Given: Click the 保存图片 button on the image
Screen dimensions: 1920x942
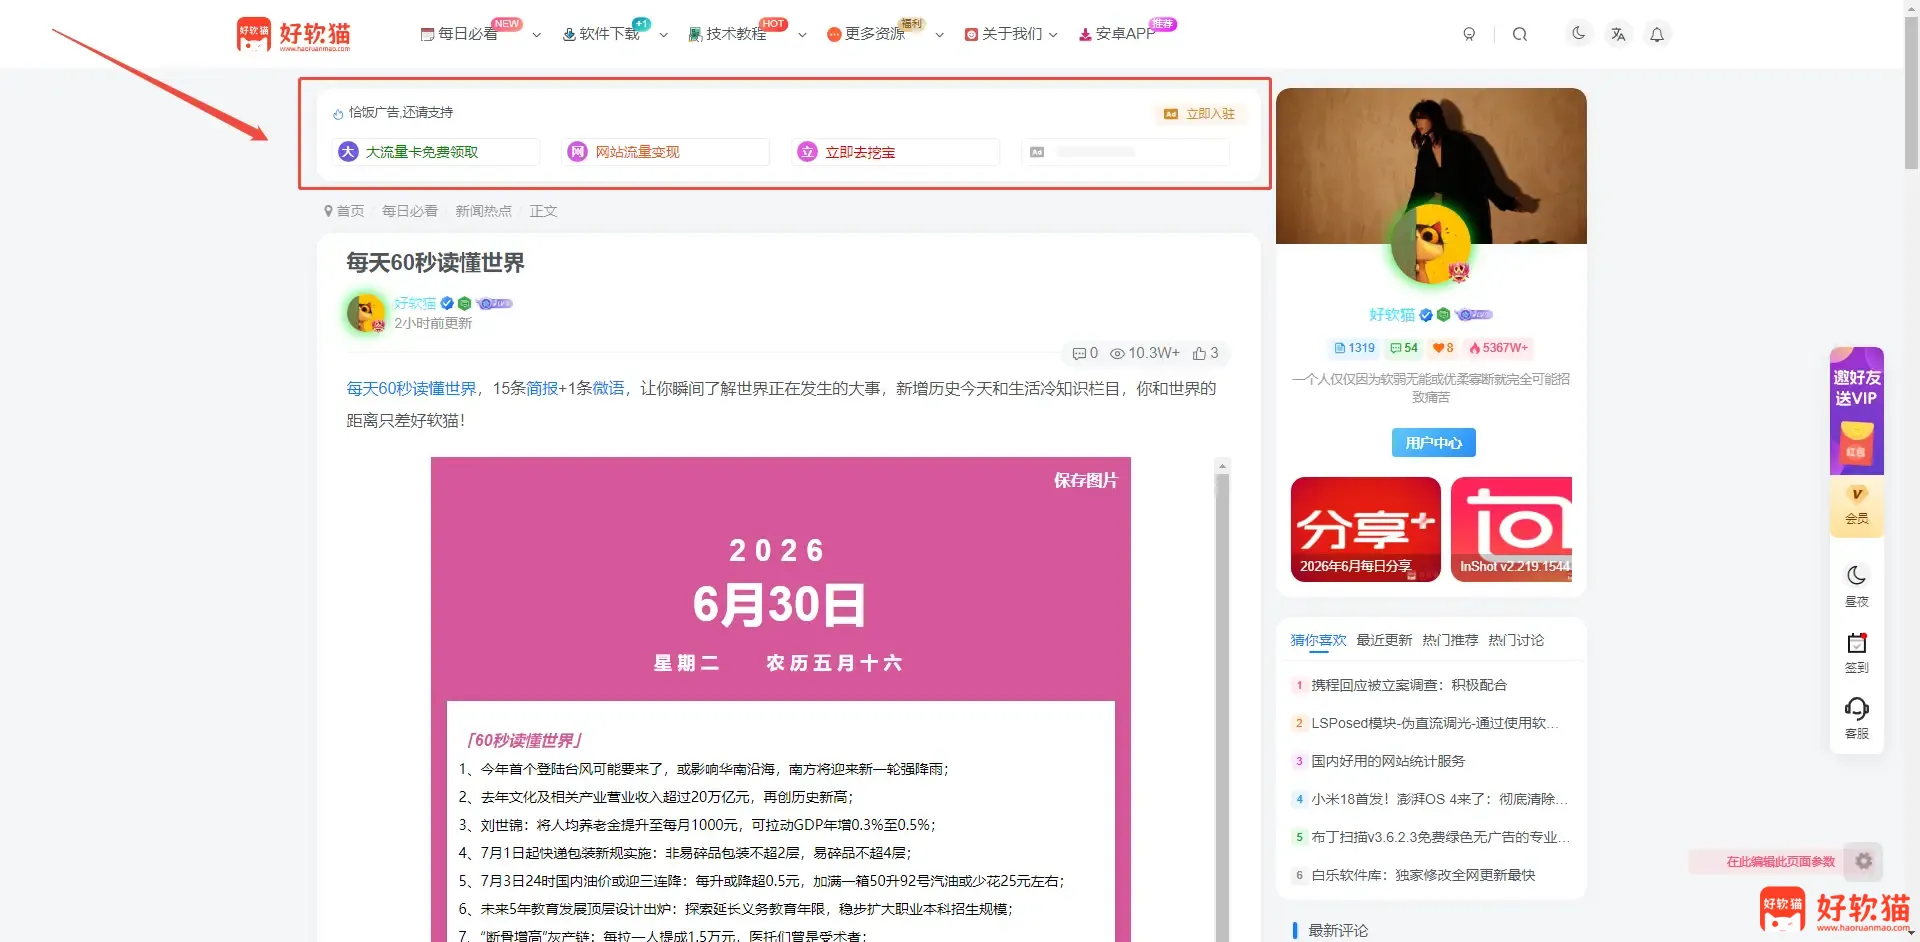Looking at the screenshot, I should pos(1085,480).
